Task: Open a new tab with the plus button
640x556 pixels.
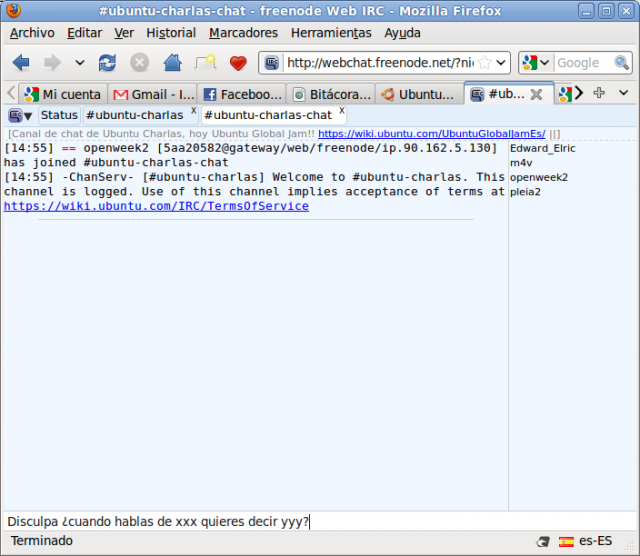Action: [x=599, y=93]
